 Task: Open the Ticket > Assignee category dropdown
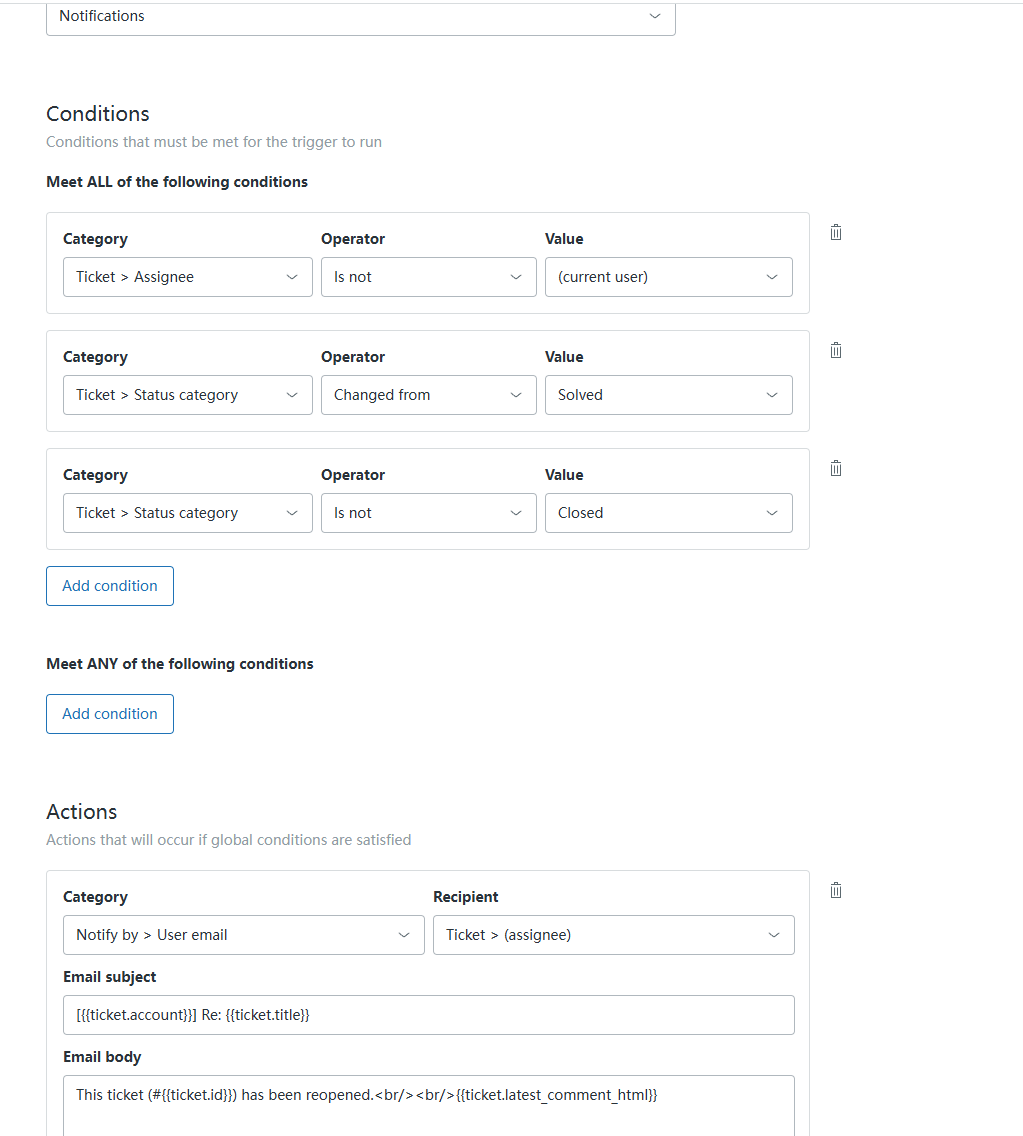(187, 277)
